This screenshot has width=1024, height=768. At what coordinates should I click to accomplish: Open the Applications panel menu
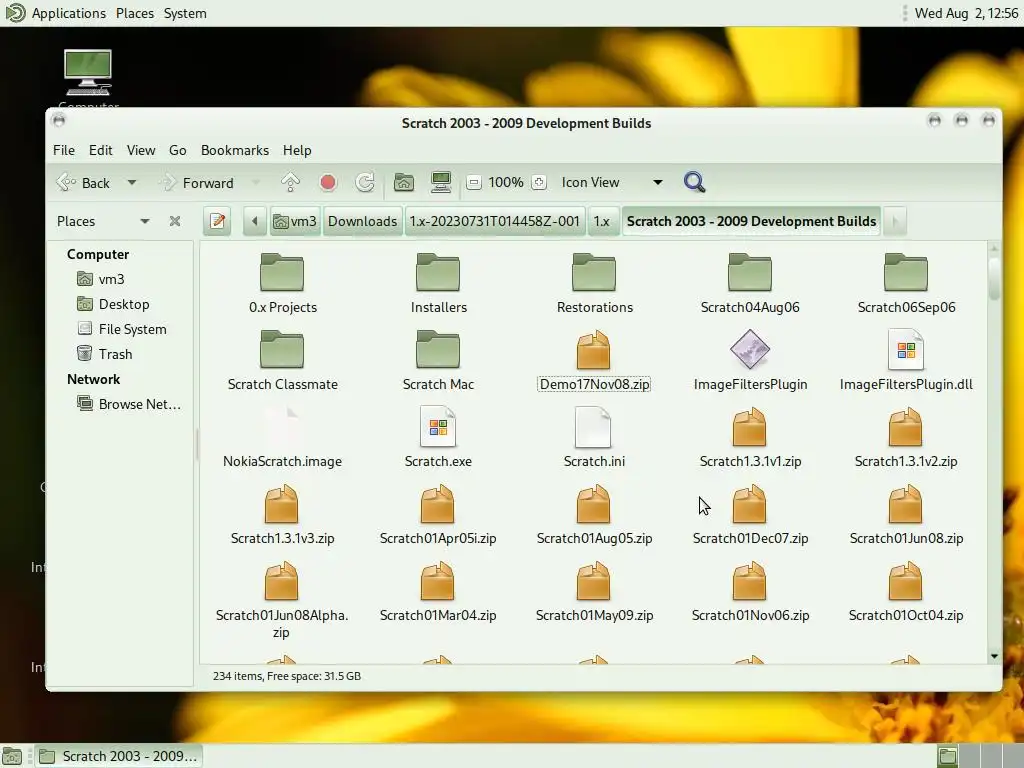click(69, 13)
